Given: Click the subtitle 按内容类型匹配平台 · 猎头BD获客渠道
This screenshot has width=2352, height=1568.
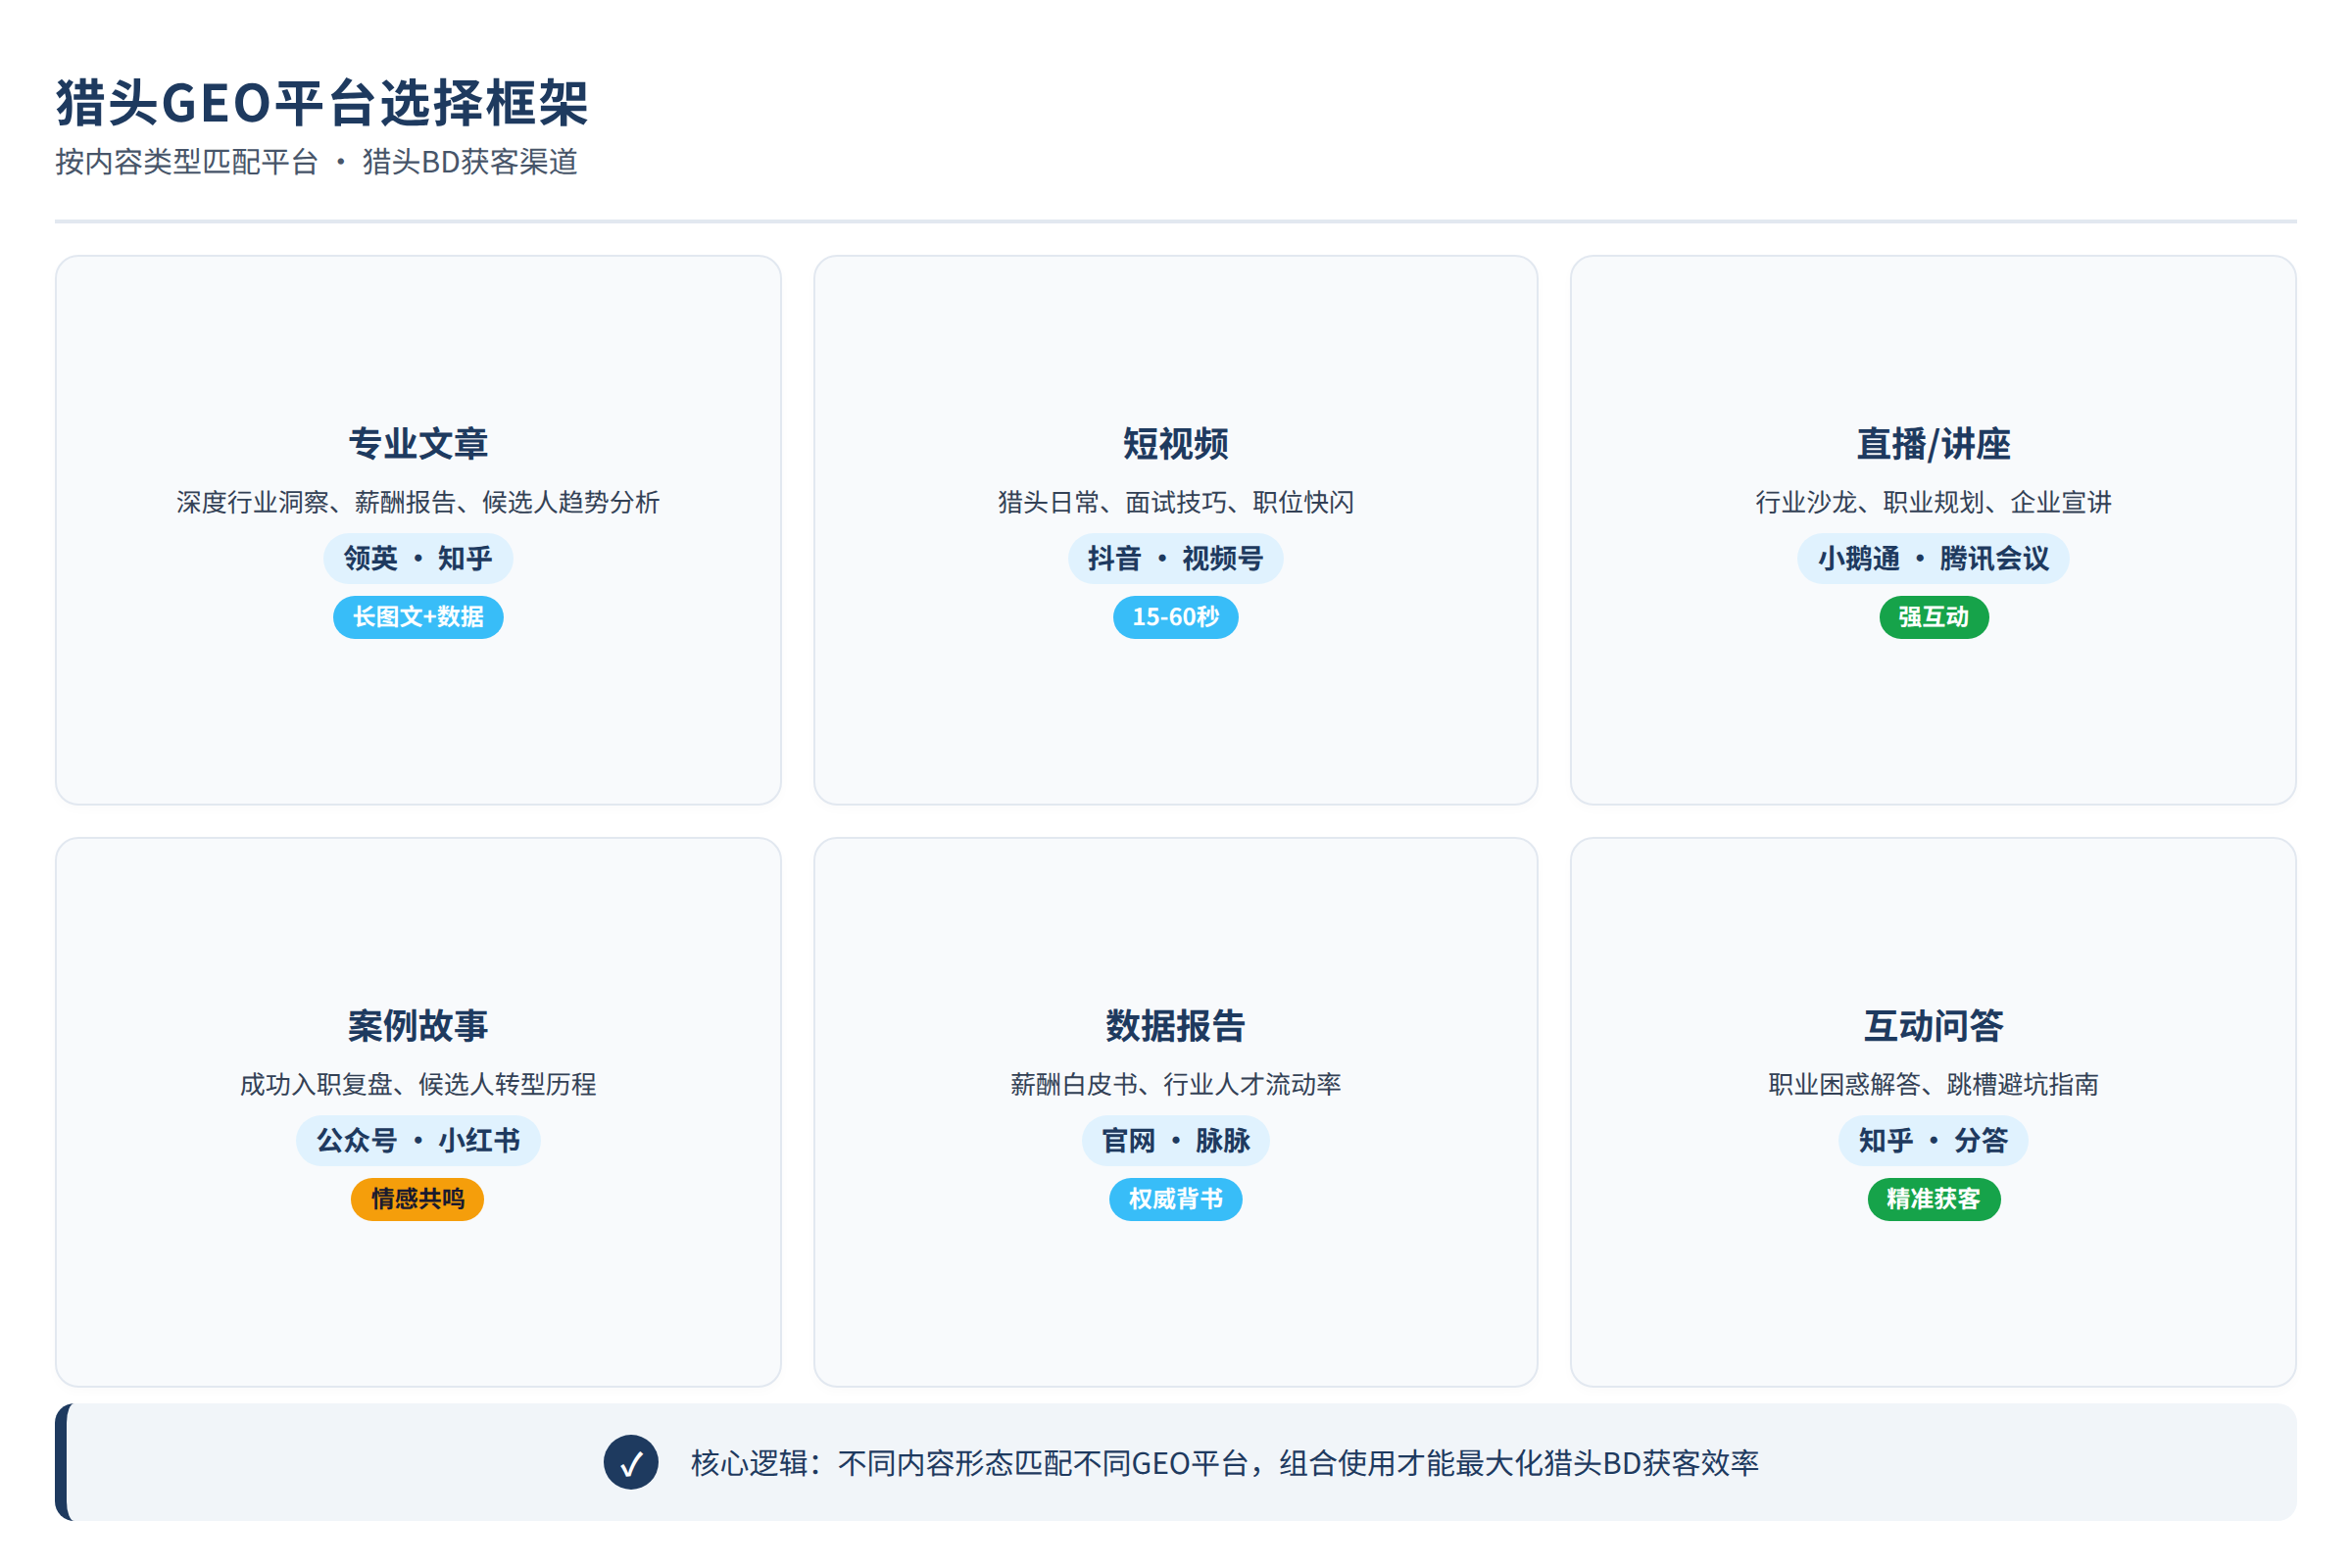Looking at the screenshot, I should [x=317, y=161].
